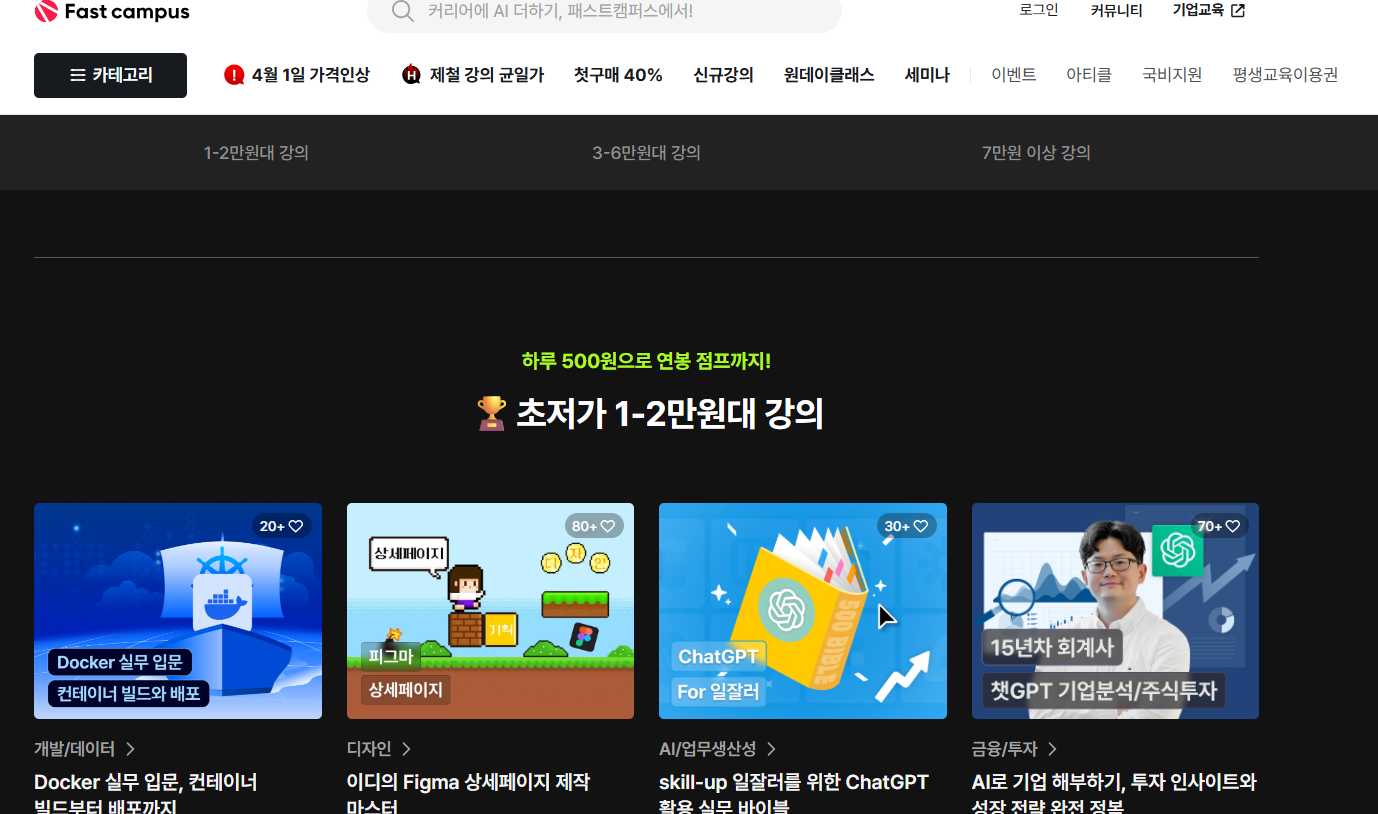This screenshot has height=814, width=1378.
Task: Click the hamburger icon in 카테고리 button
Action: click(77, 75)
